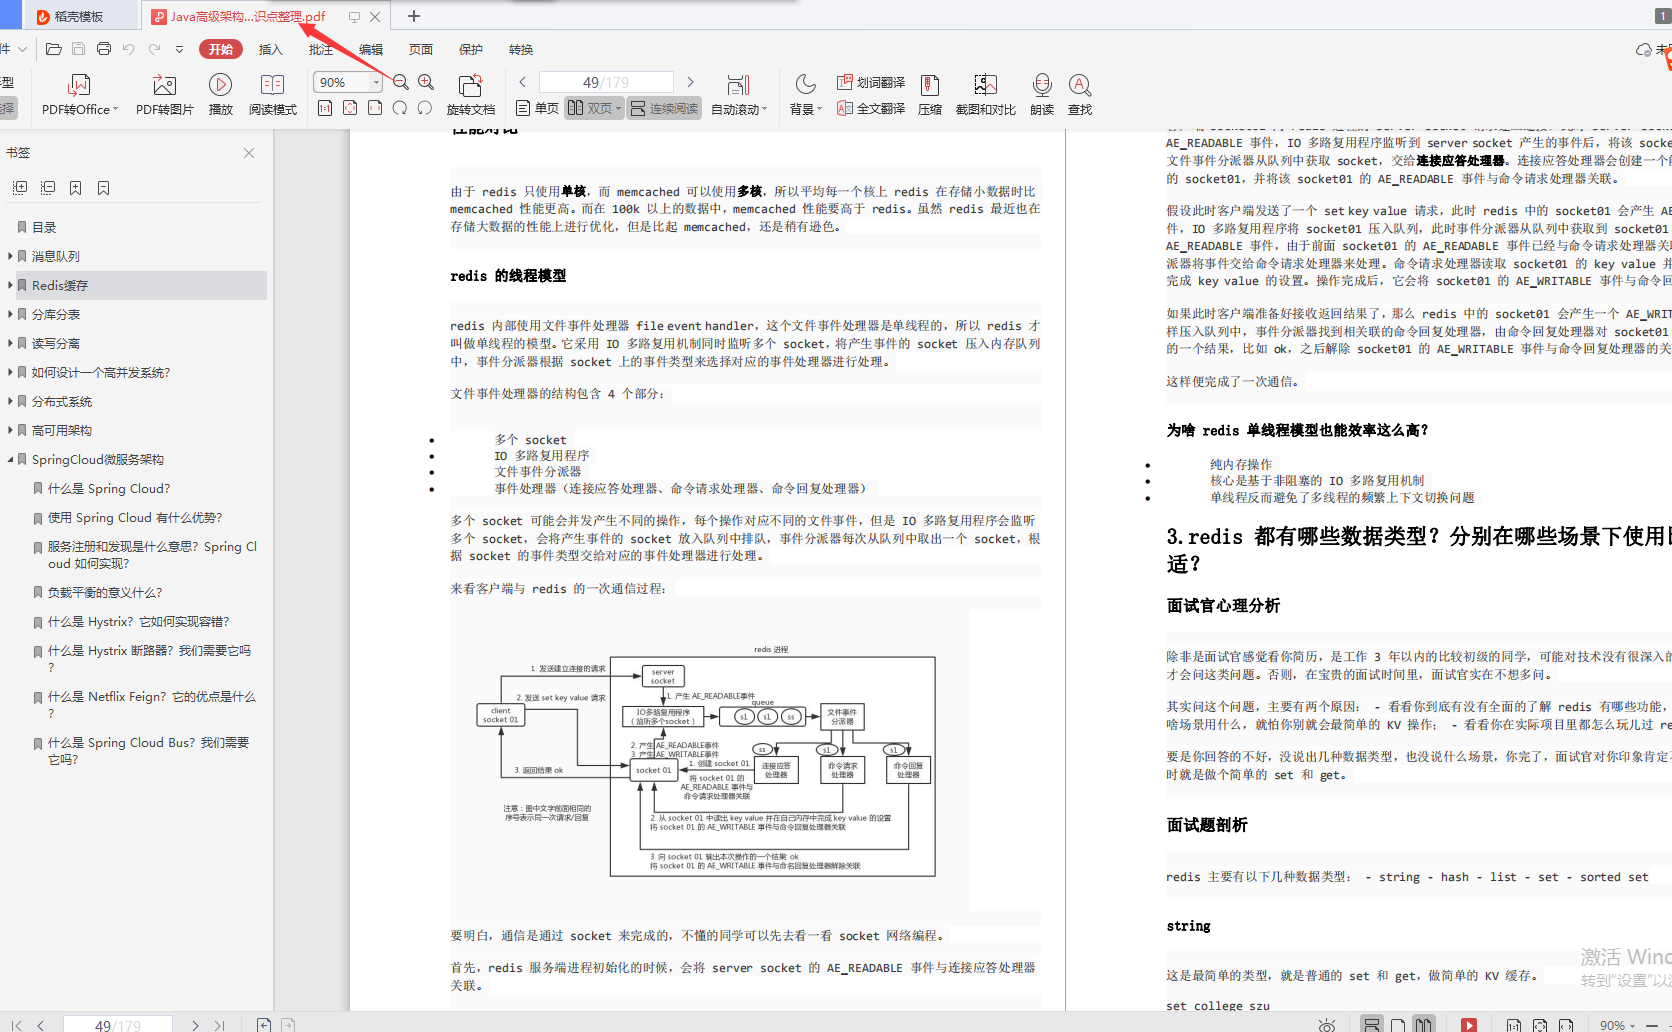Click the zoom out magnifier icon
Viewport: 1672px width, 1032px height.
pyautogui.click(x=400, y=82)
